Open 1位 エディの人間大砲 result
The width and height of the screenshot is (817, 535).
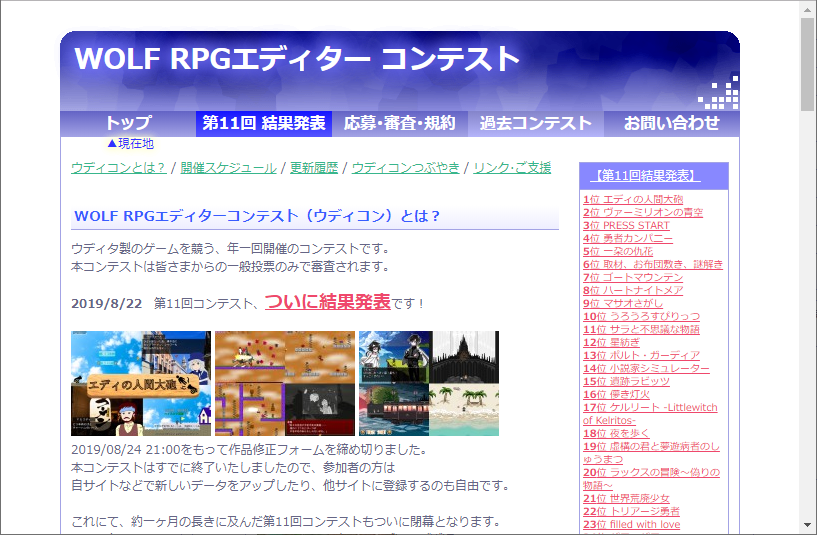[633, 199]
